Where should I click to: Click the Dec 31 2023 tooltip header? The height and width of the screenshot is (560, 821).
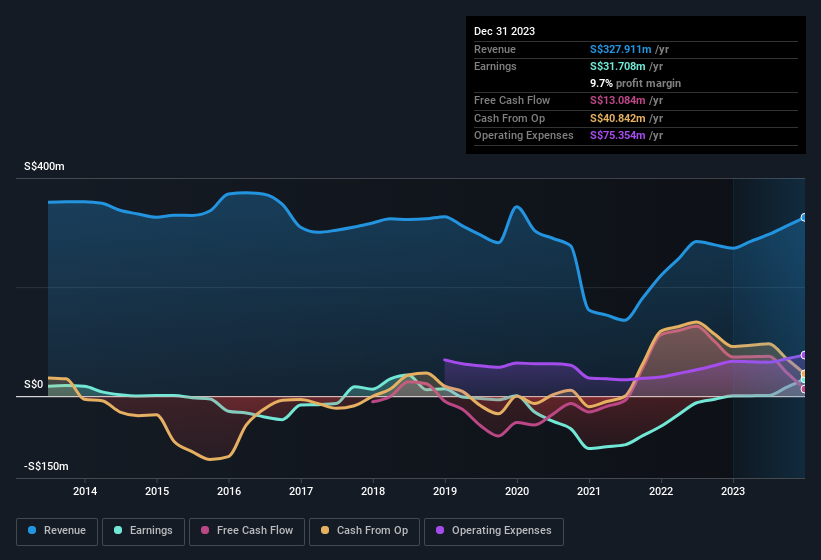click(504, 31)
